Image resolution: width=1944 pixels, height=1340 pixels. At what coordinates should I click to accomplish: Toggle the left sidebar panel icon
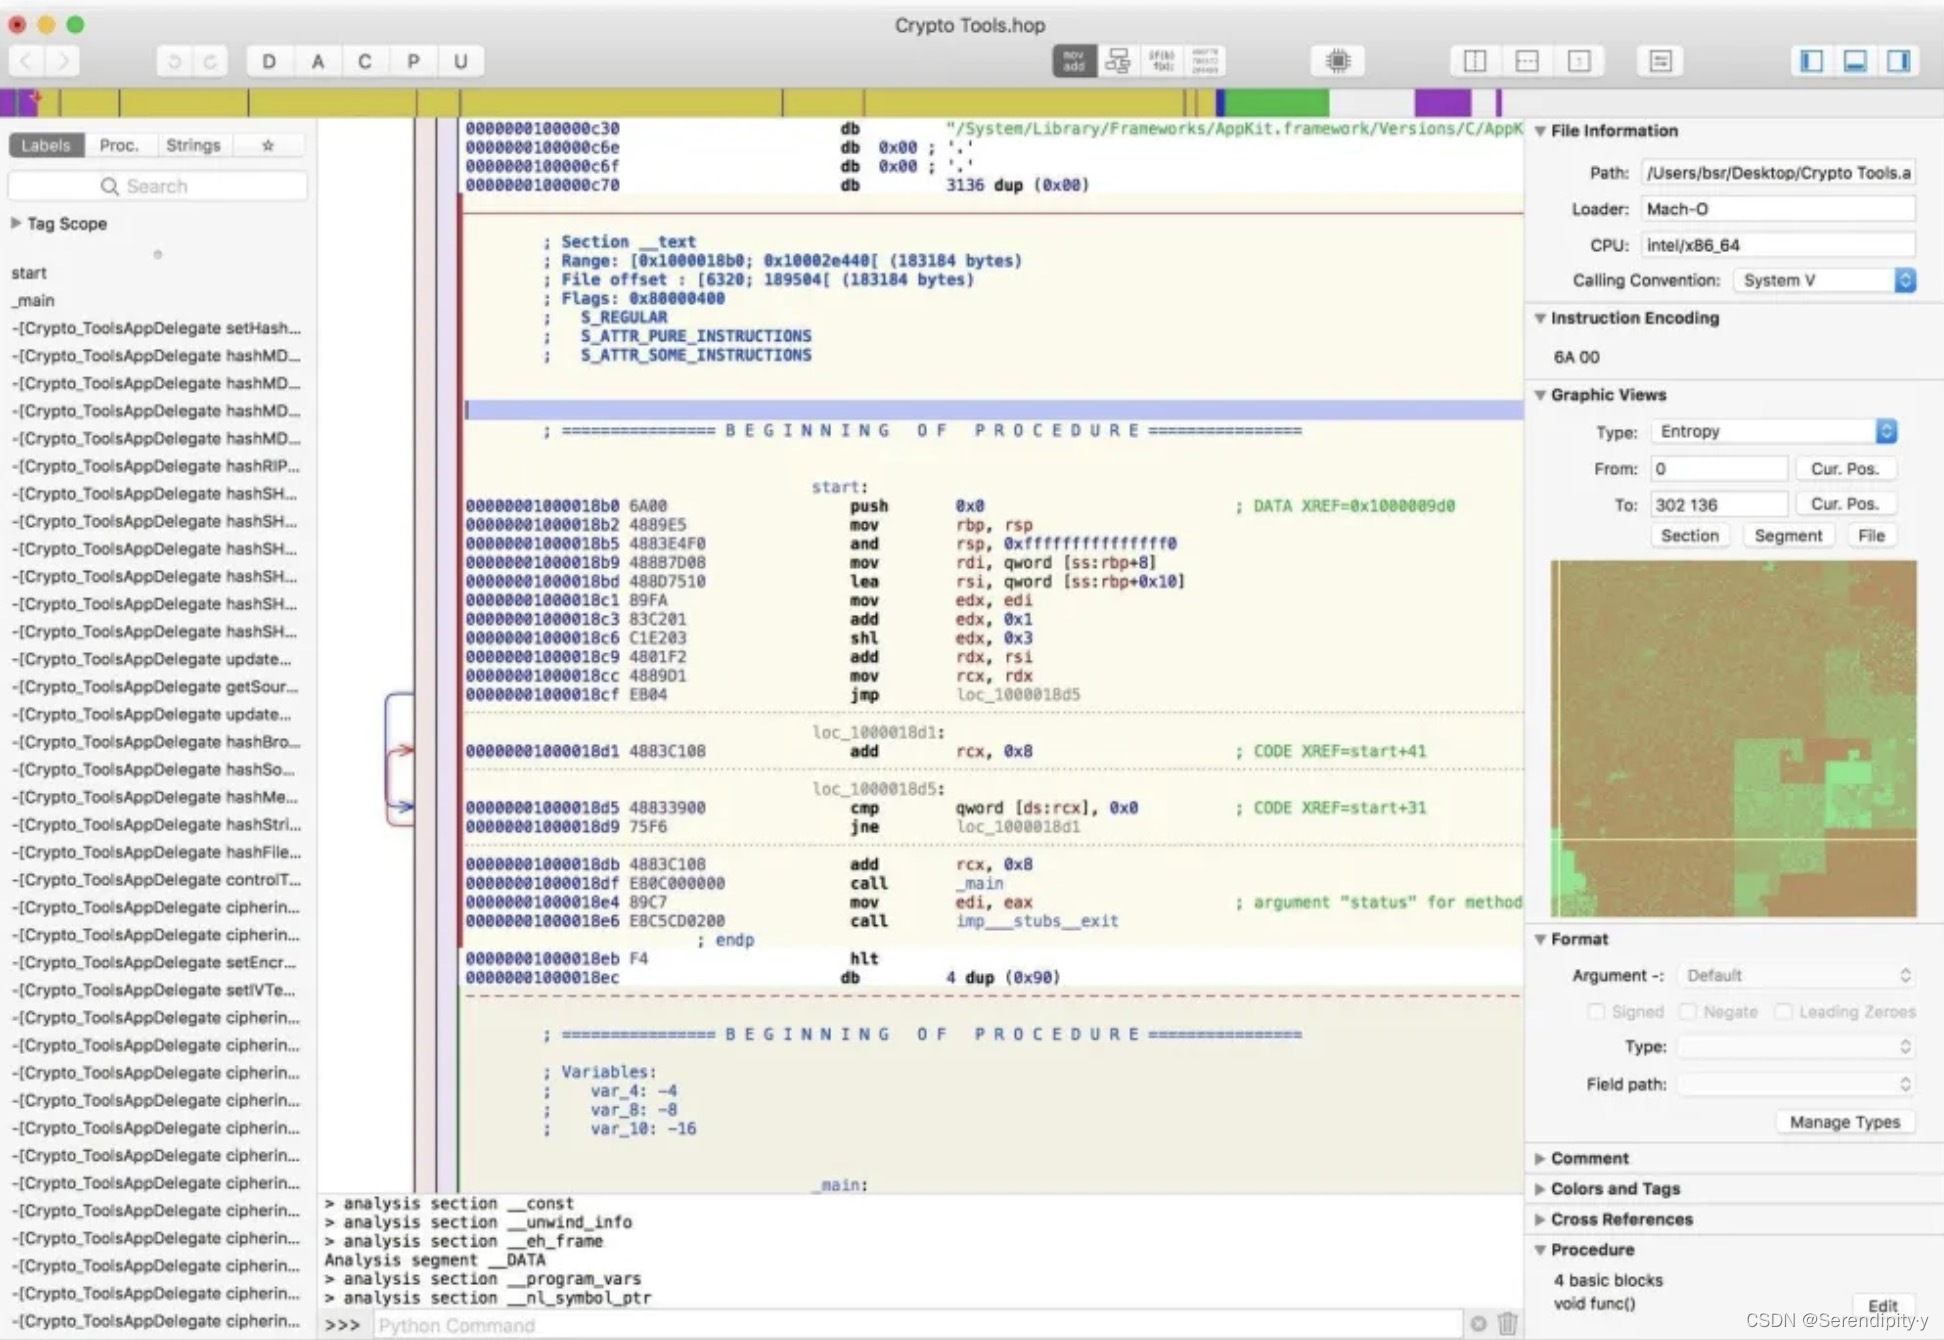pos(1811,61)
